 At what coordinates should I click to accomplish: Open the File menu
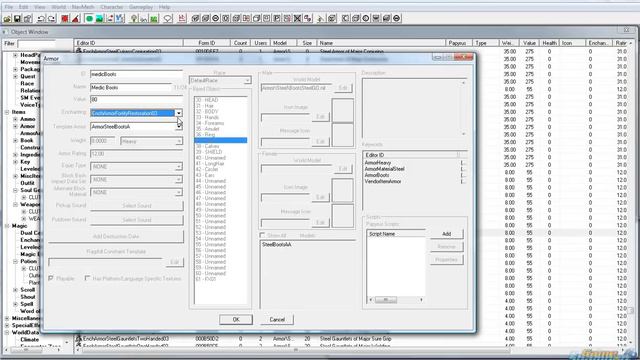[x=9, y=7]
